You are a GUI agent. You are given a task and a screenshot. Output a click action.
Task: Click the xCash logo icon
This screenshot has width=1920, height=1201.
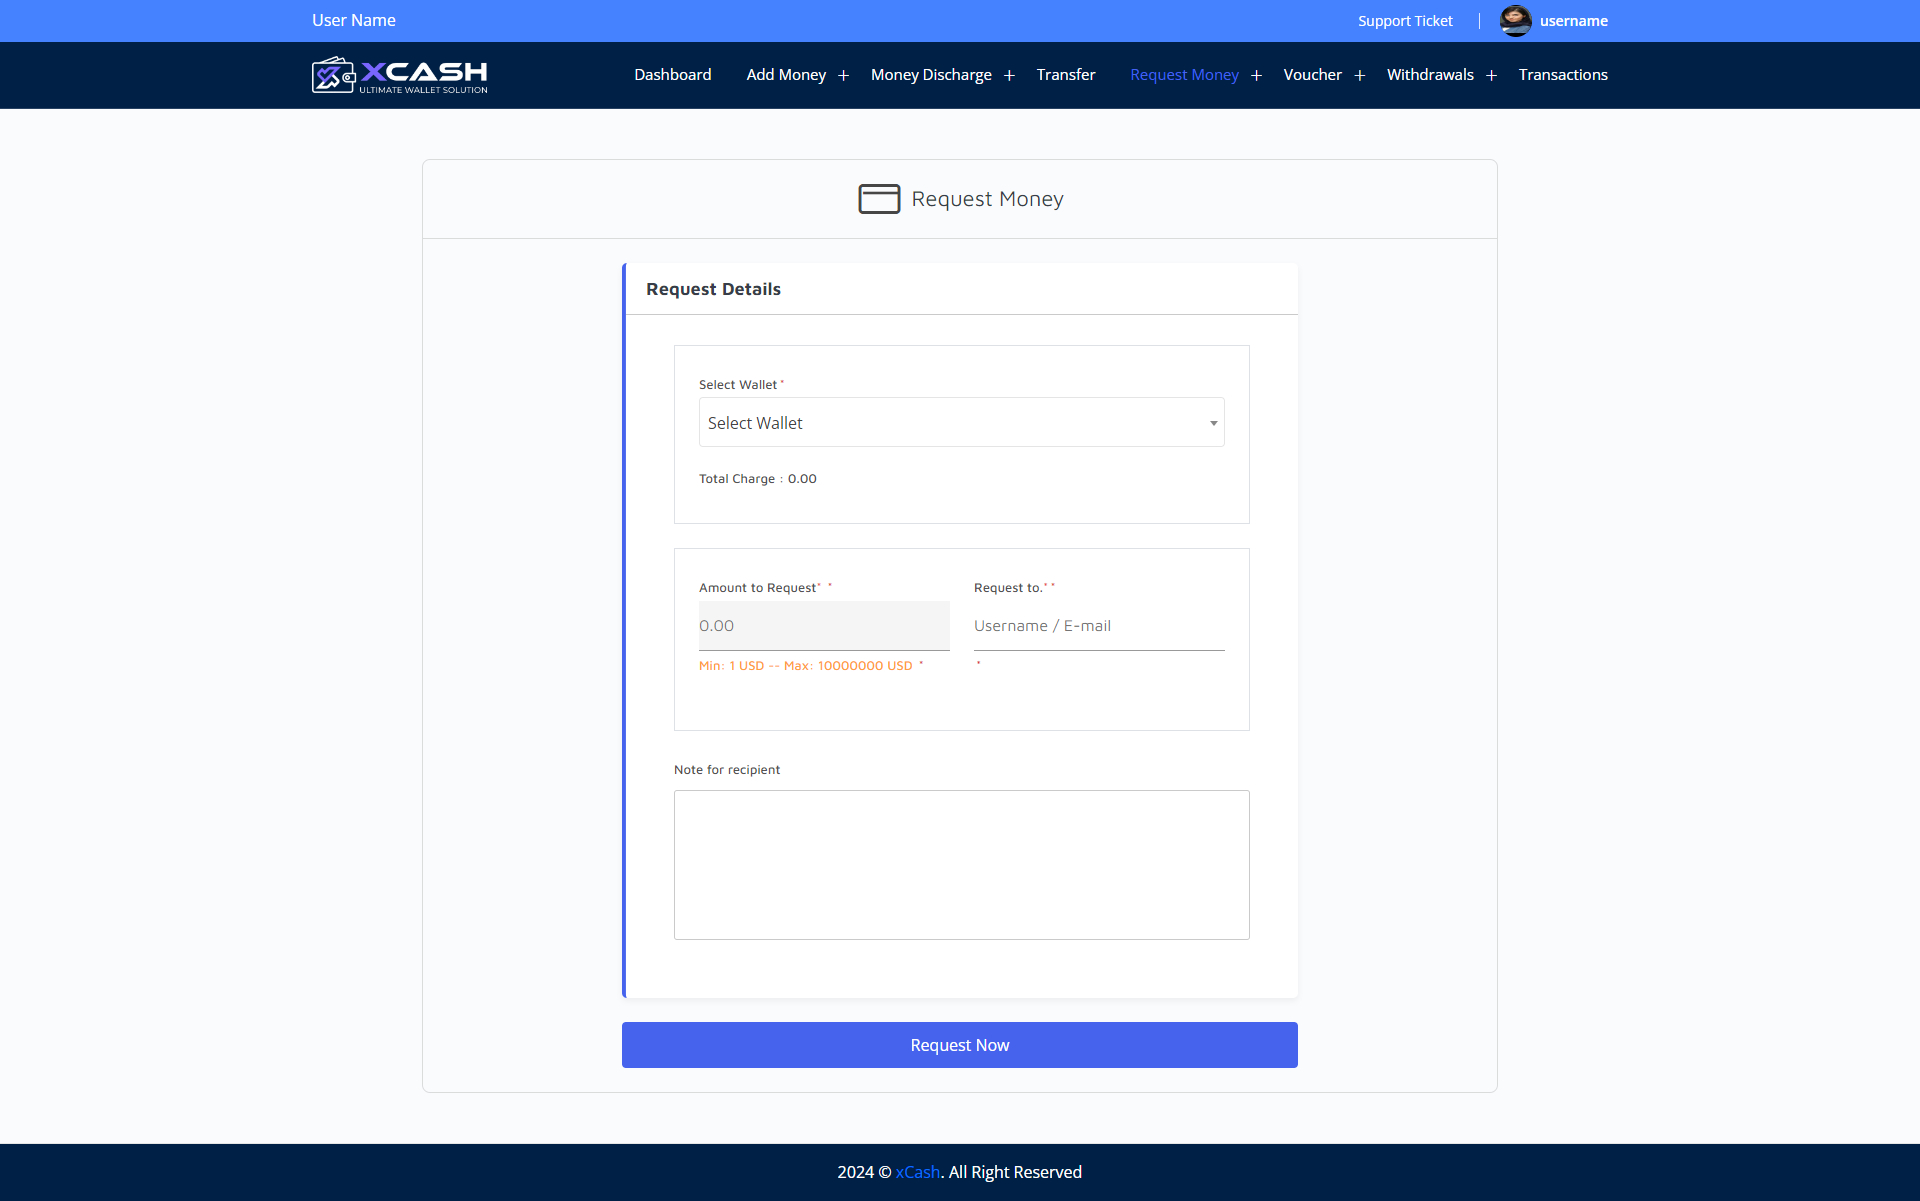[x=334, y=75]
